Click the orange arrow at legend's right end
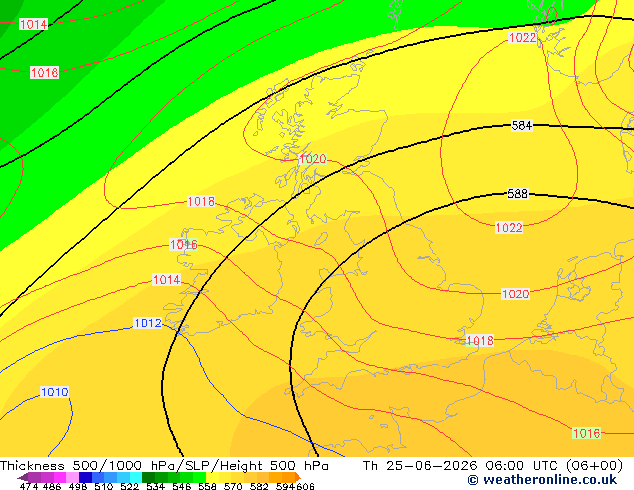Screen dimensions: 634x490 click(298, 477)
